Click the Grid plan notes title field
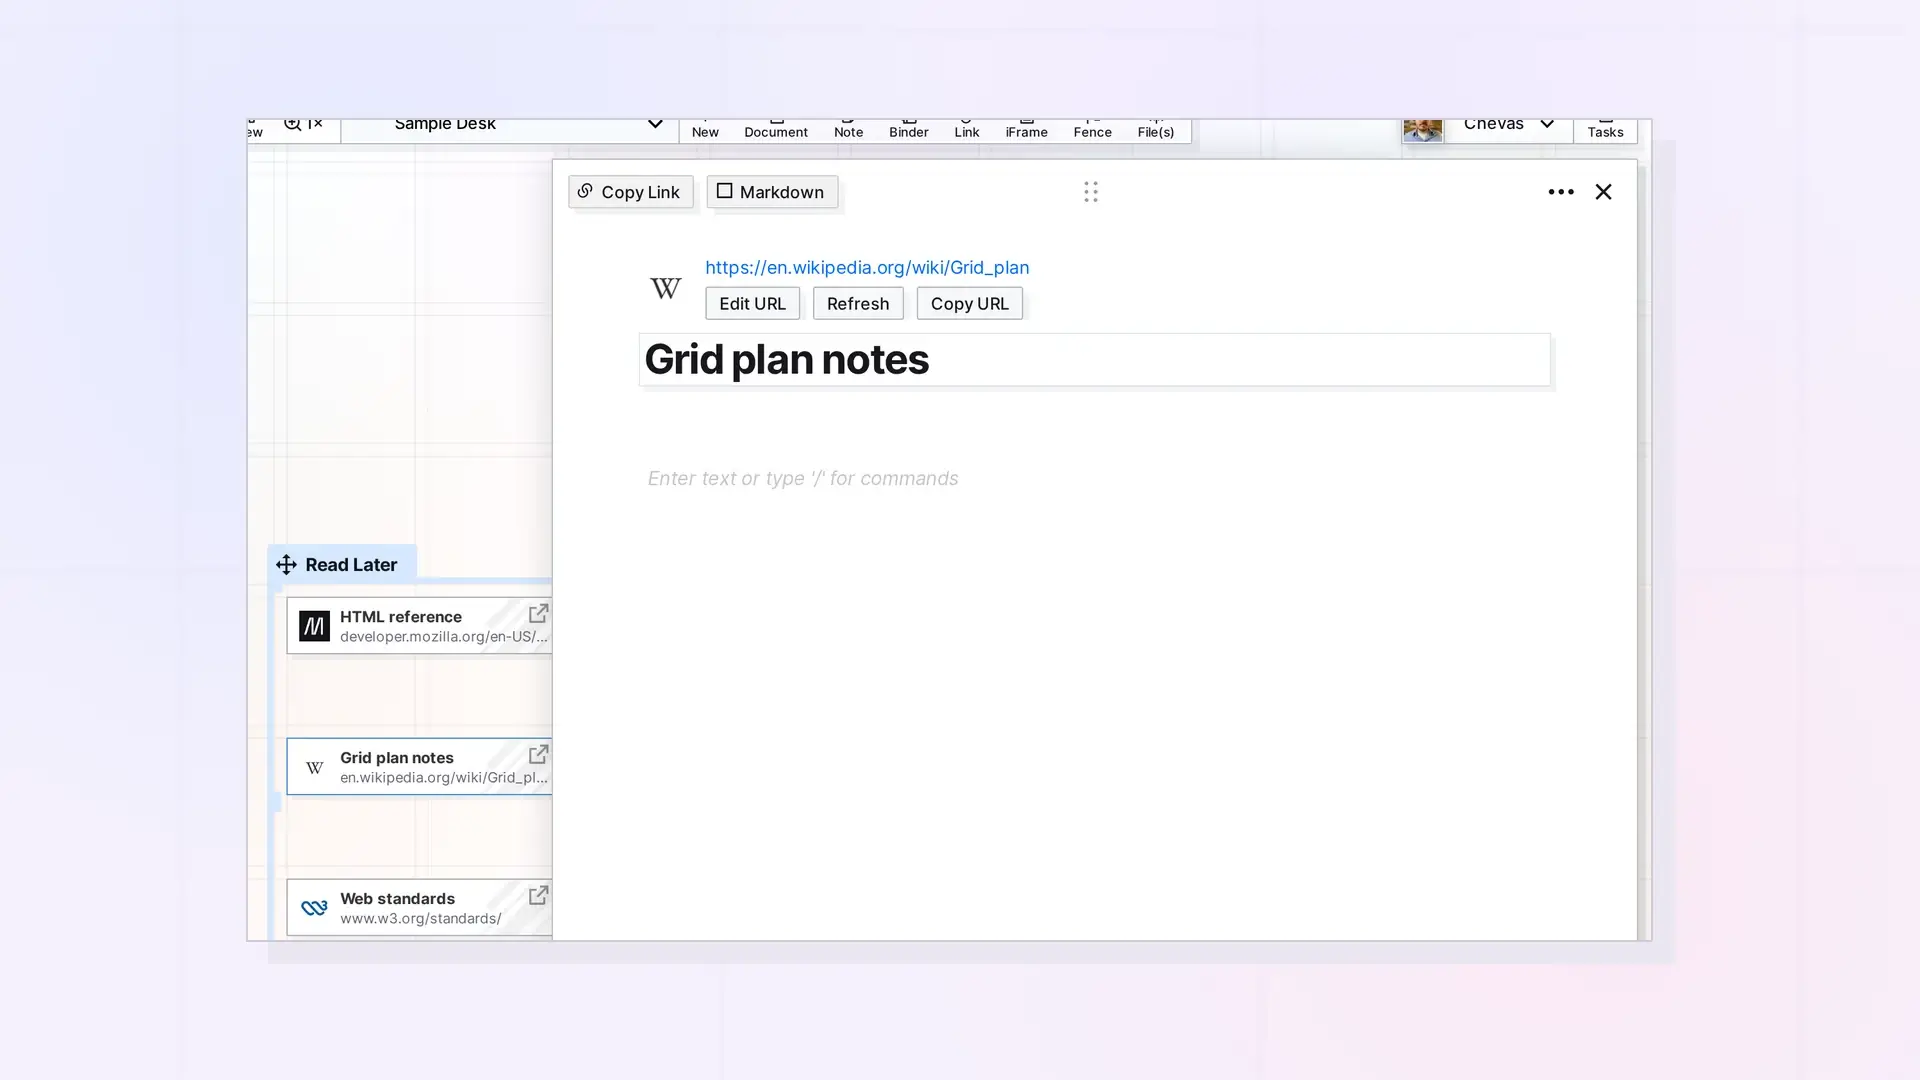Image resolution: width=1920 pixels, height=1080 pixels. (1094, 360)
